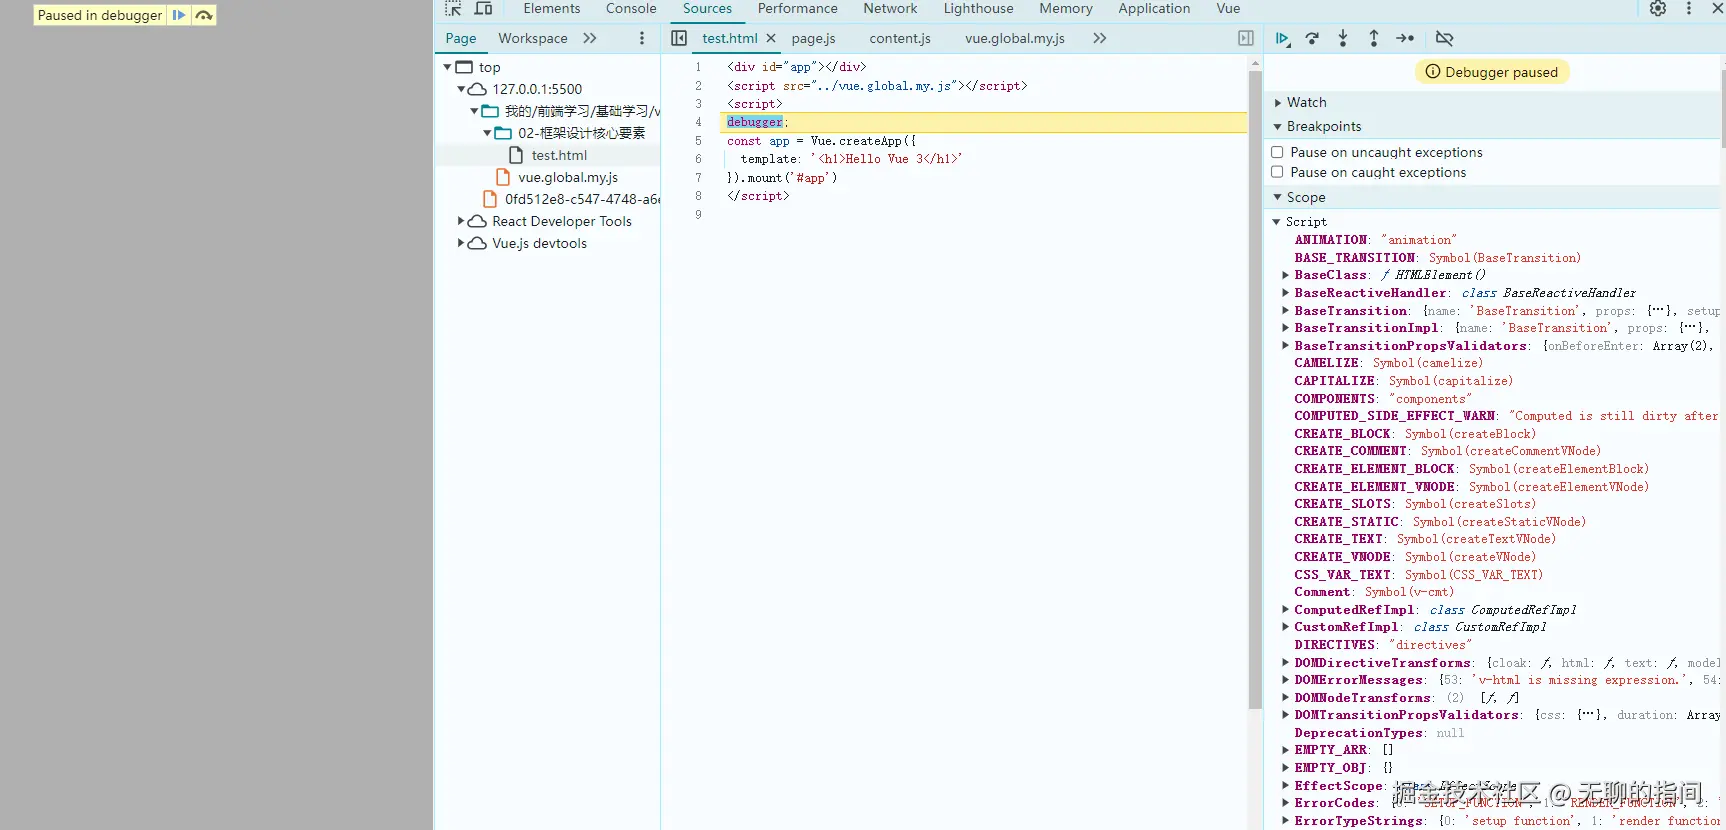Enable Pause on caught exceptions

(x=1277, y=172)
